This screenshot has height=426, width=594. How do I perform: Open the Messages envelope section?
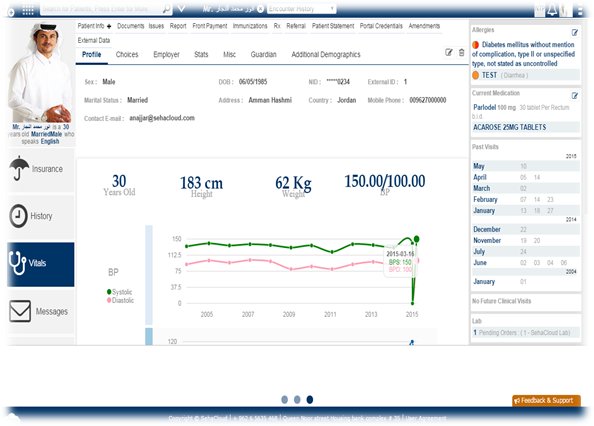coord(41,311)
